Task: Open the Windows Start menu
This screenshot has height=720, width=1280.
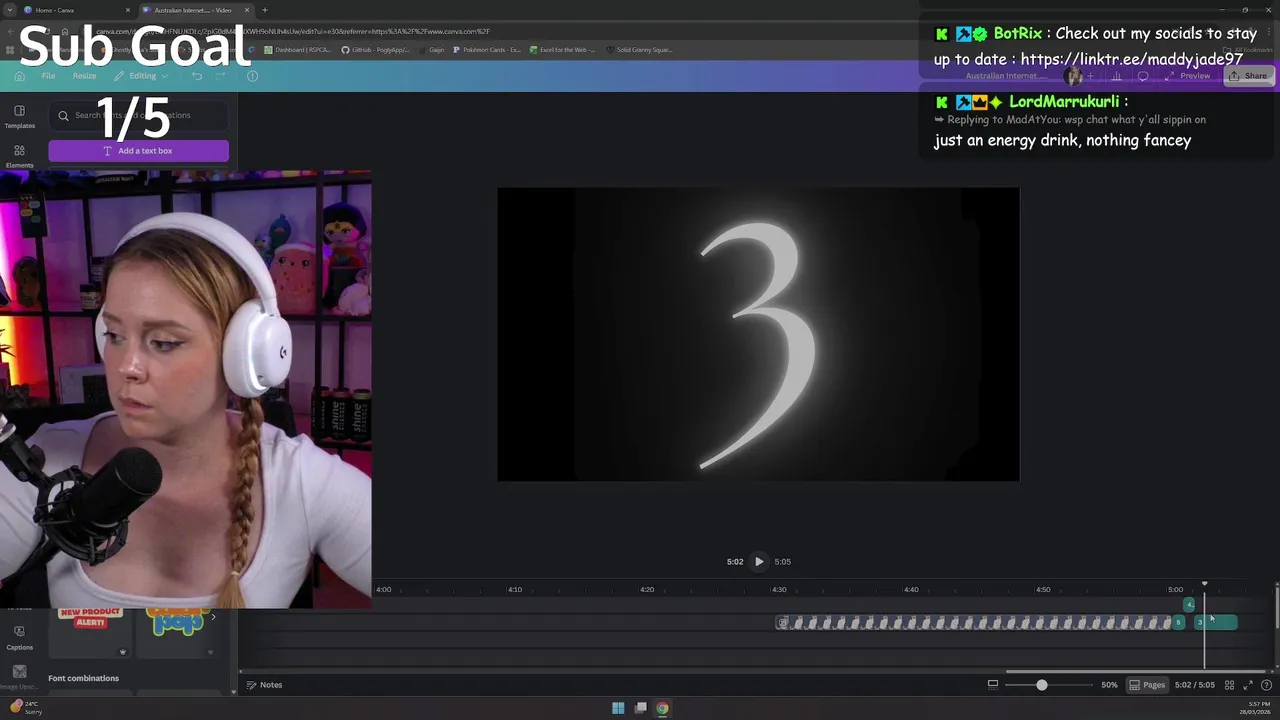Action: click(618, 708)
